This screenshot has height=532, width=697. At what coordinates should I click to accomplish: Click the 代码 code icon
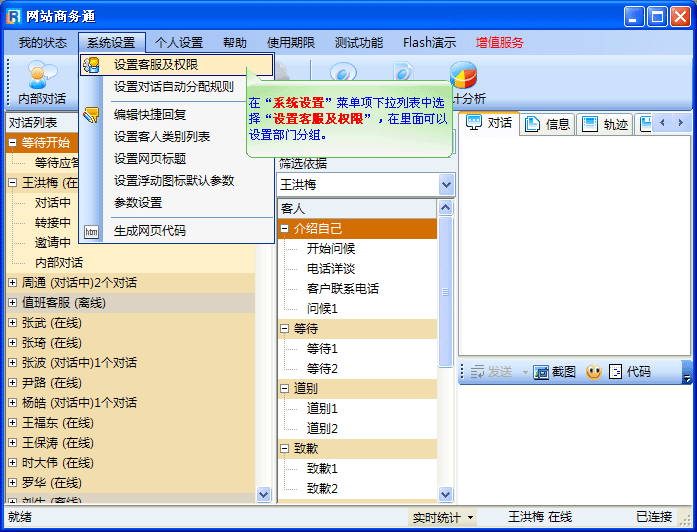click(616, 372)
